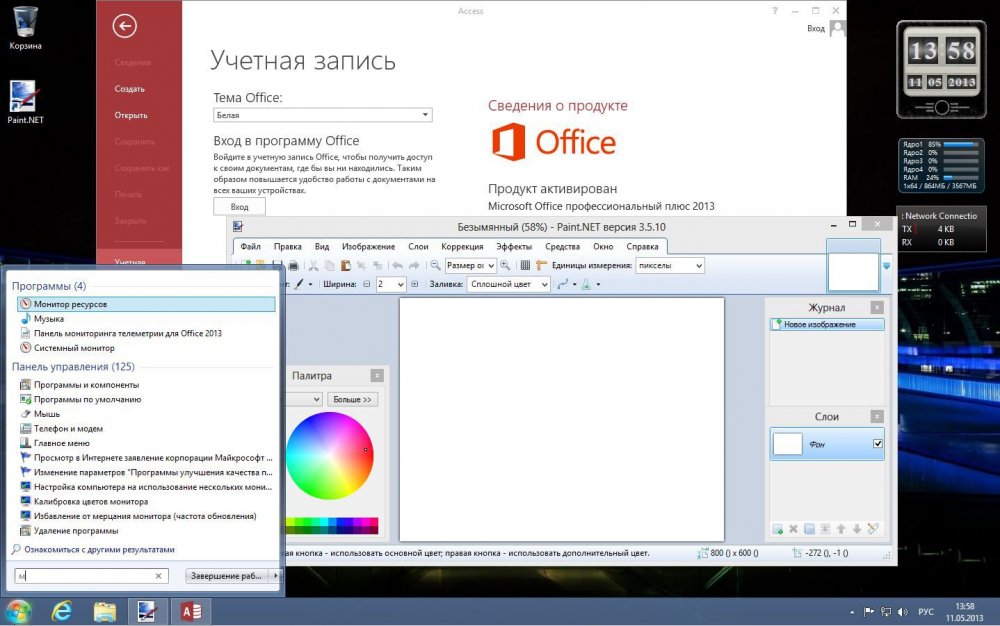Open the Paint.NET desktop shortcut icon
1000x626 pixels.
25,102
